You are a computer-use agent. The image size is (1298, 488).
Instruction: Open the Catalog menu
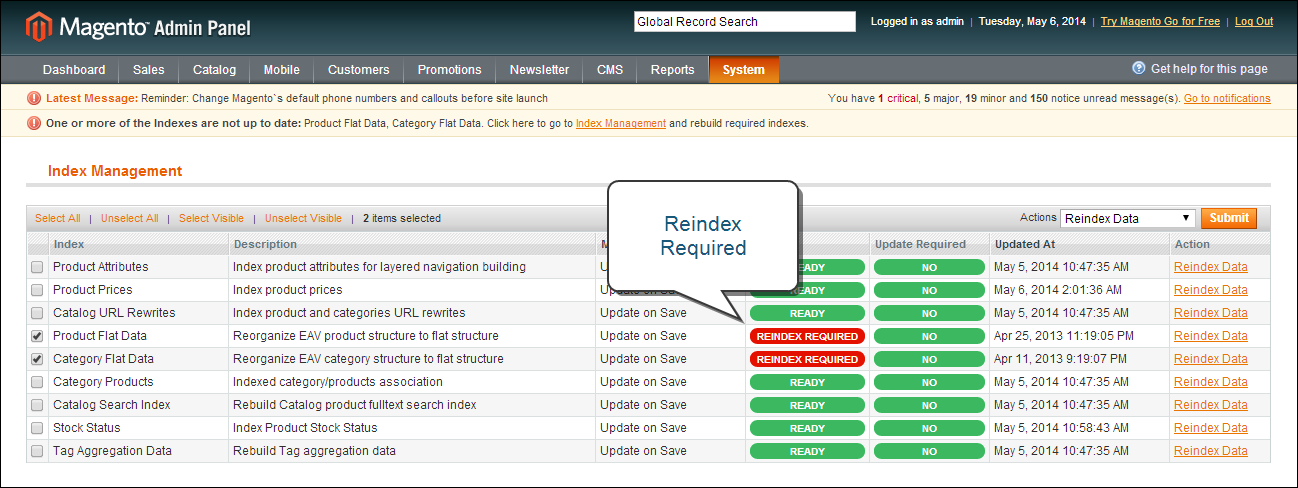(x=214, y=70)
